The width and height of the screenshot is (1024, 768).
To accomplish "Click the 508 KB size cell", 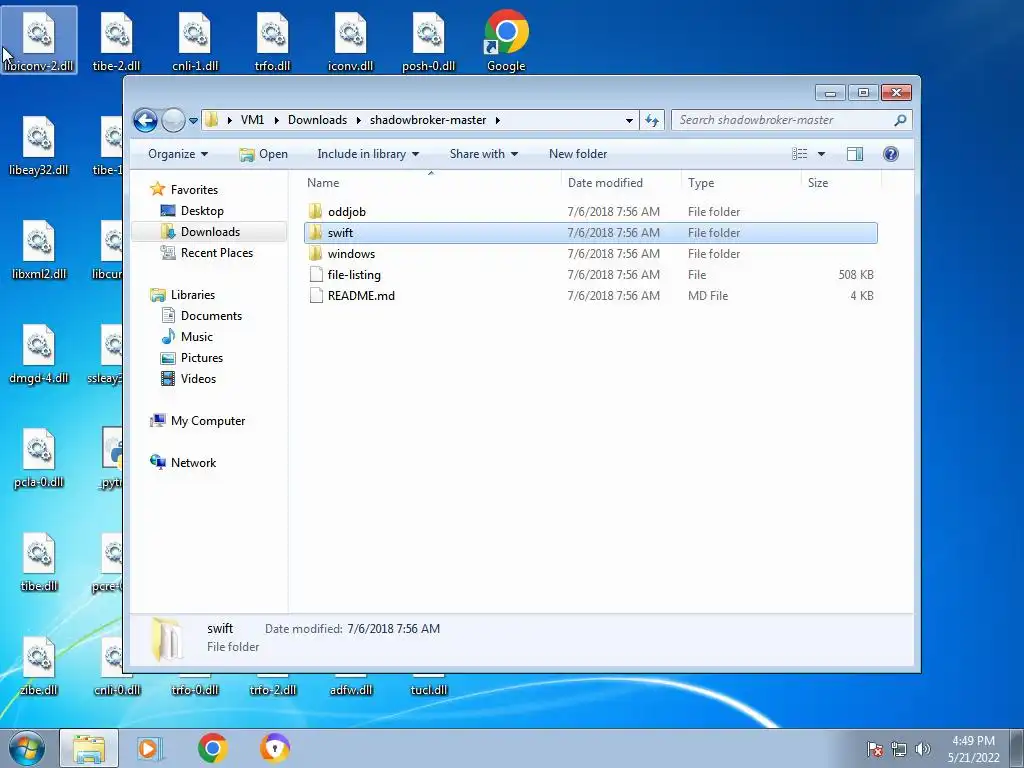I will pos(856,274).
